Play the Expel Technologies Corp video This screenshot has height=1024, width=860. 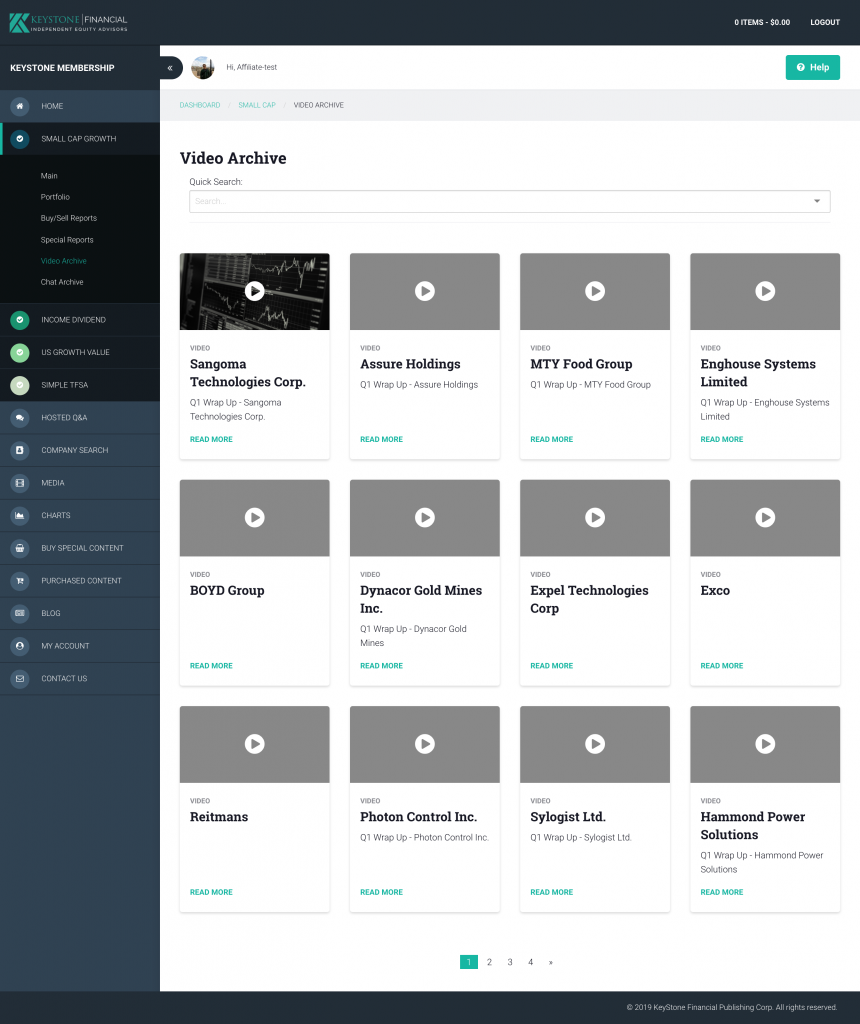tap(595, 518)
